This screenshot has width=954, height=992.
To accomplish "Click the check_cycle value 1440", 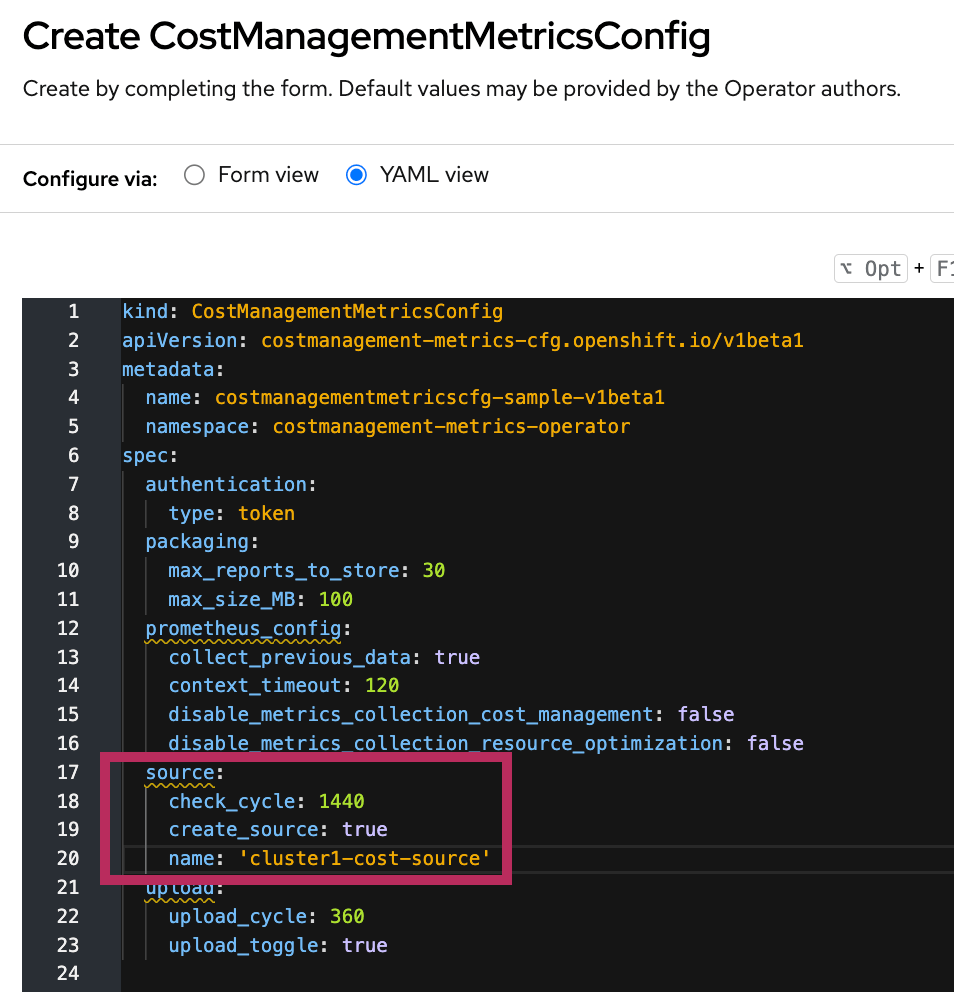I will pos(341,801).
